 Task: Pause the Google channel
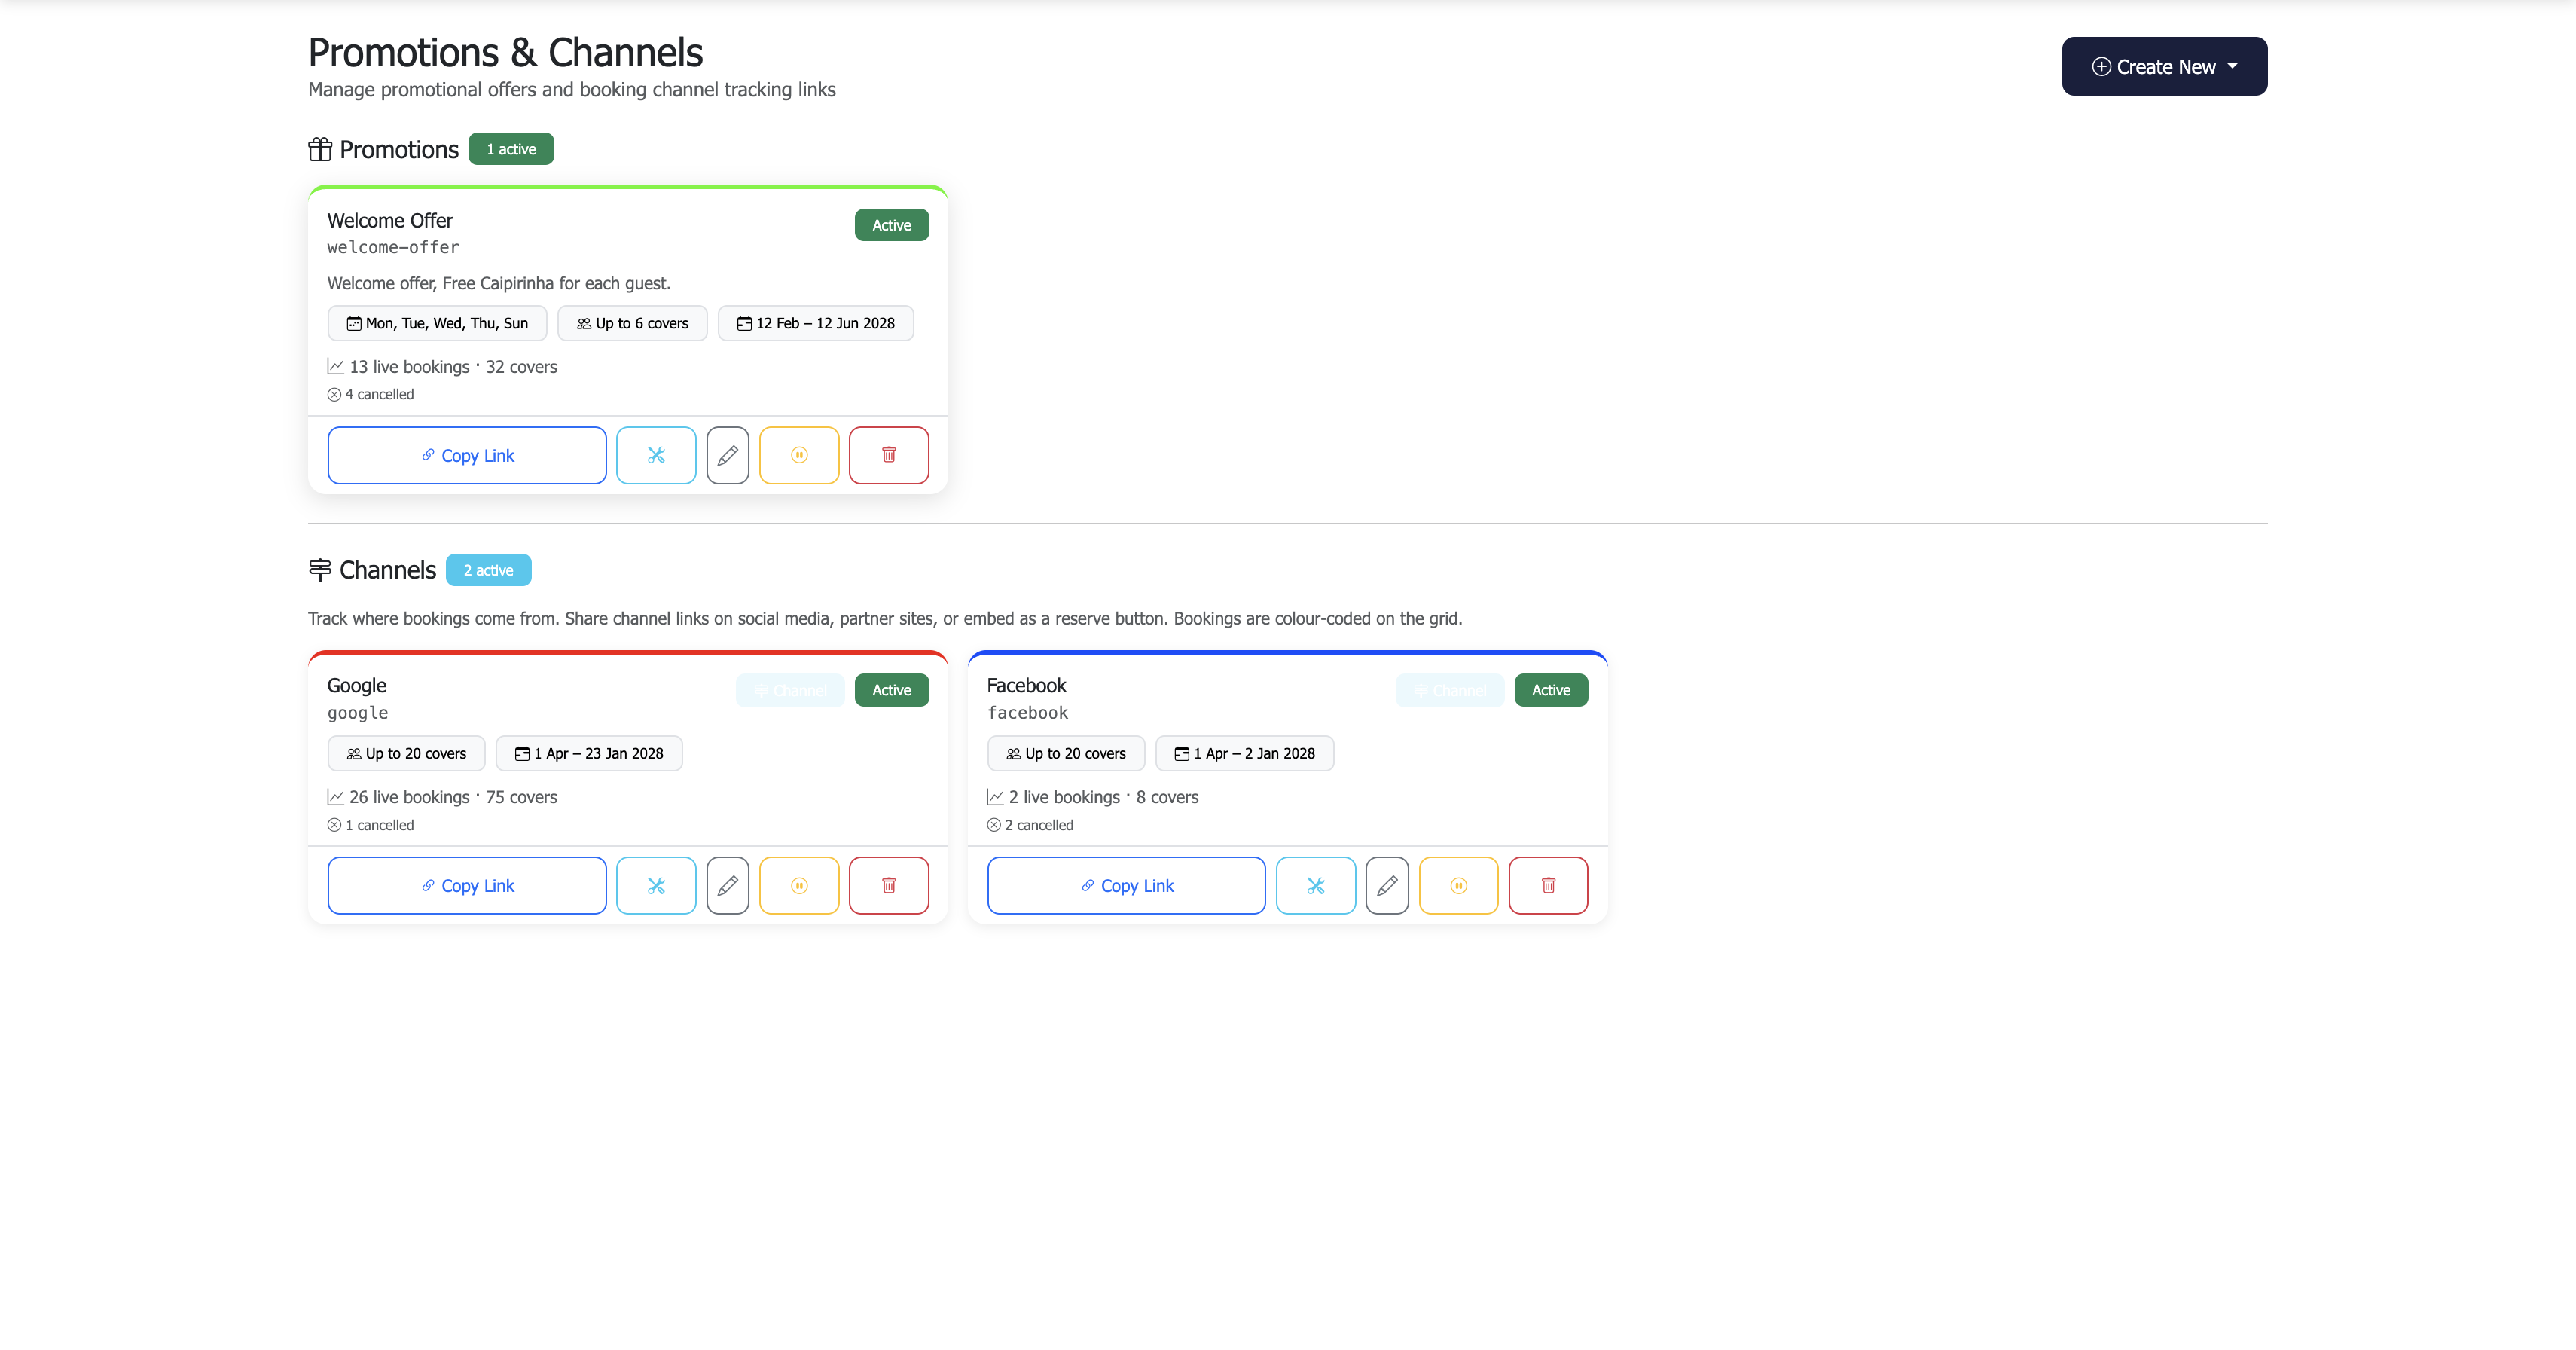798,885
